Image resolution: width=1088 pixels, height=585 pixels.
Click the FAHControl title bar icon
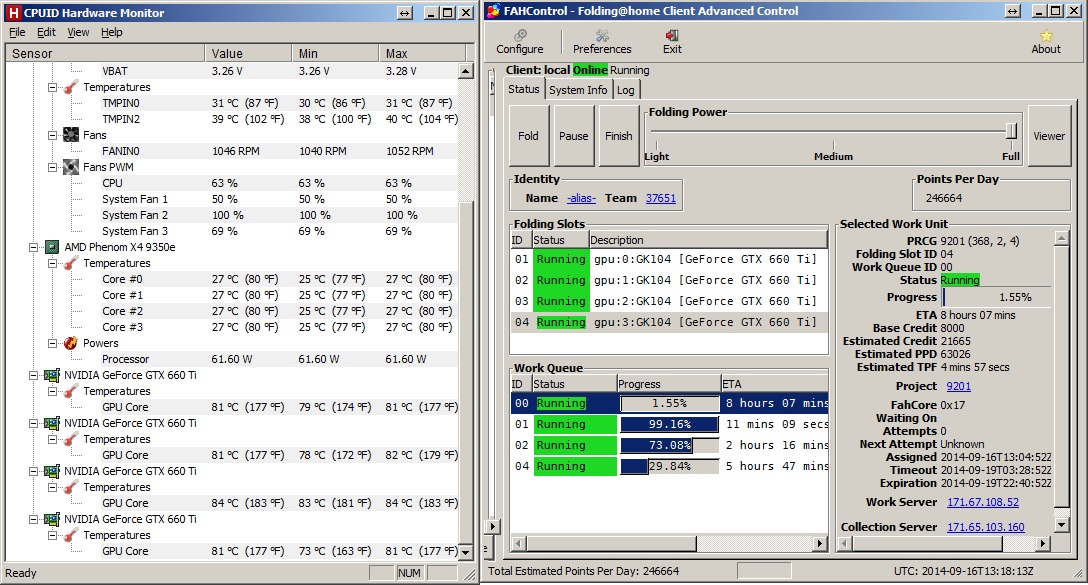tap(493, 11)
